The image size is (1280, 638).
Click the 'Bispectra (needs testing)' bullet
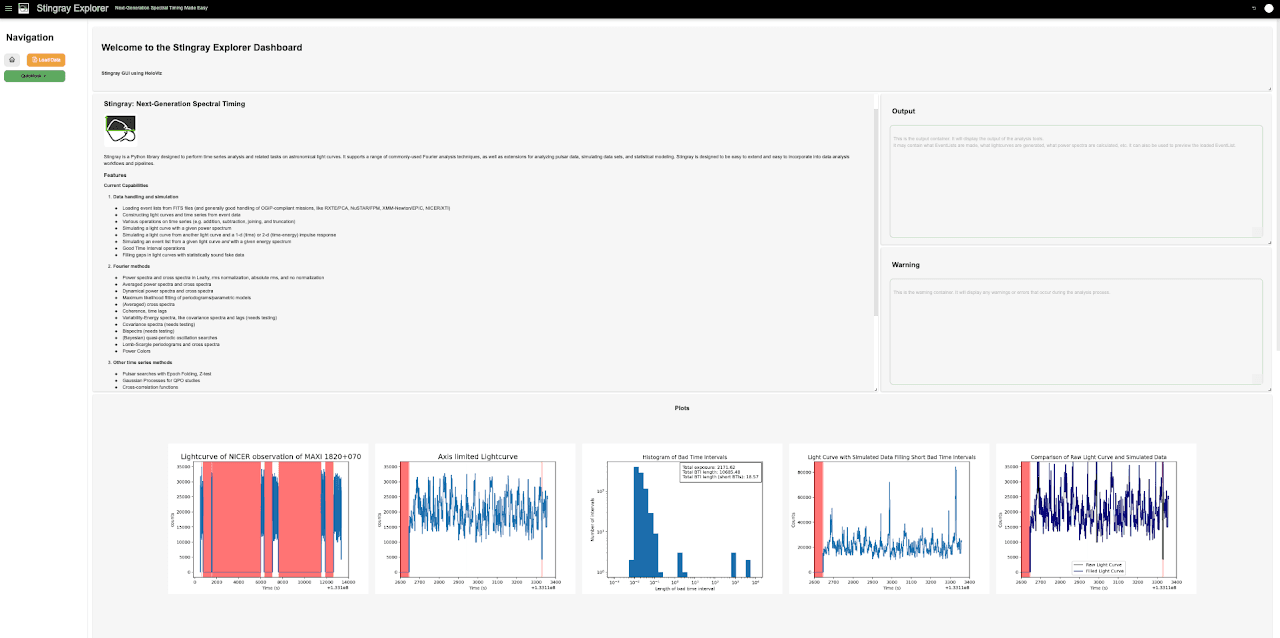click(148, 332)
